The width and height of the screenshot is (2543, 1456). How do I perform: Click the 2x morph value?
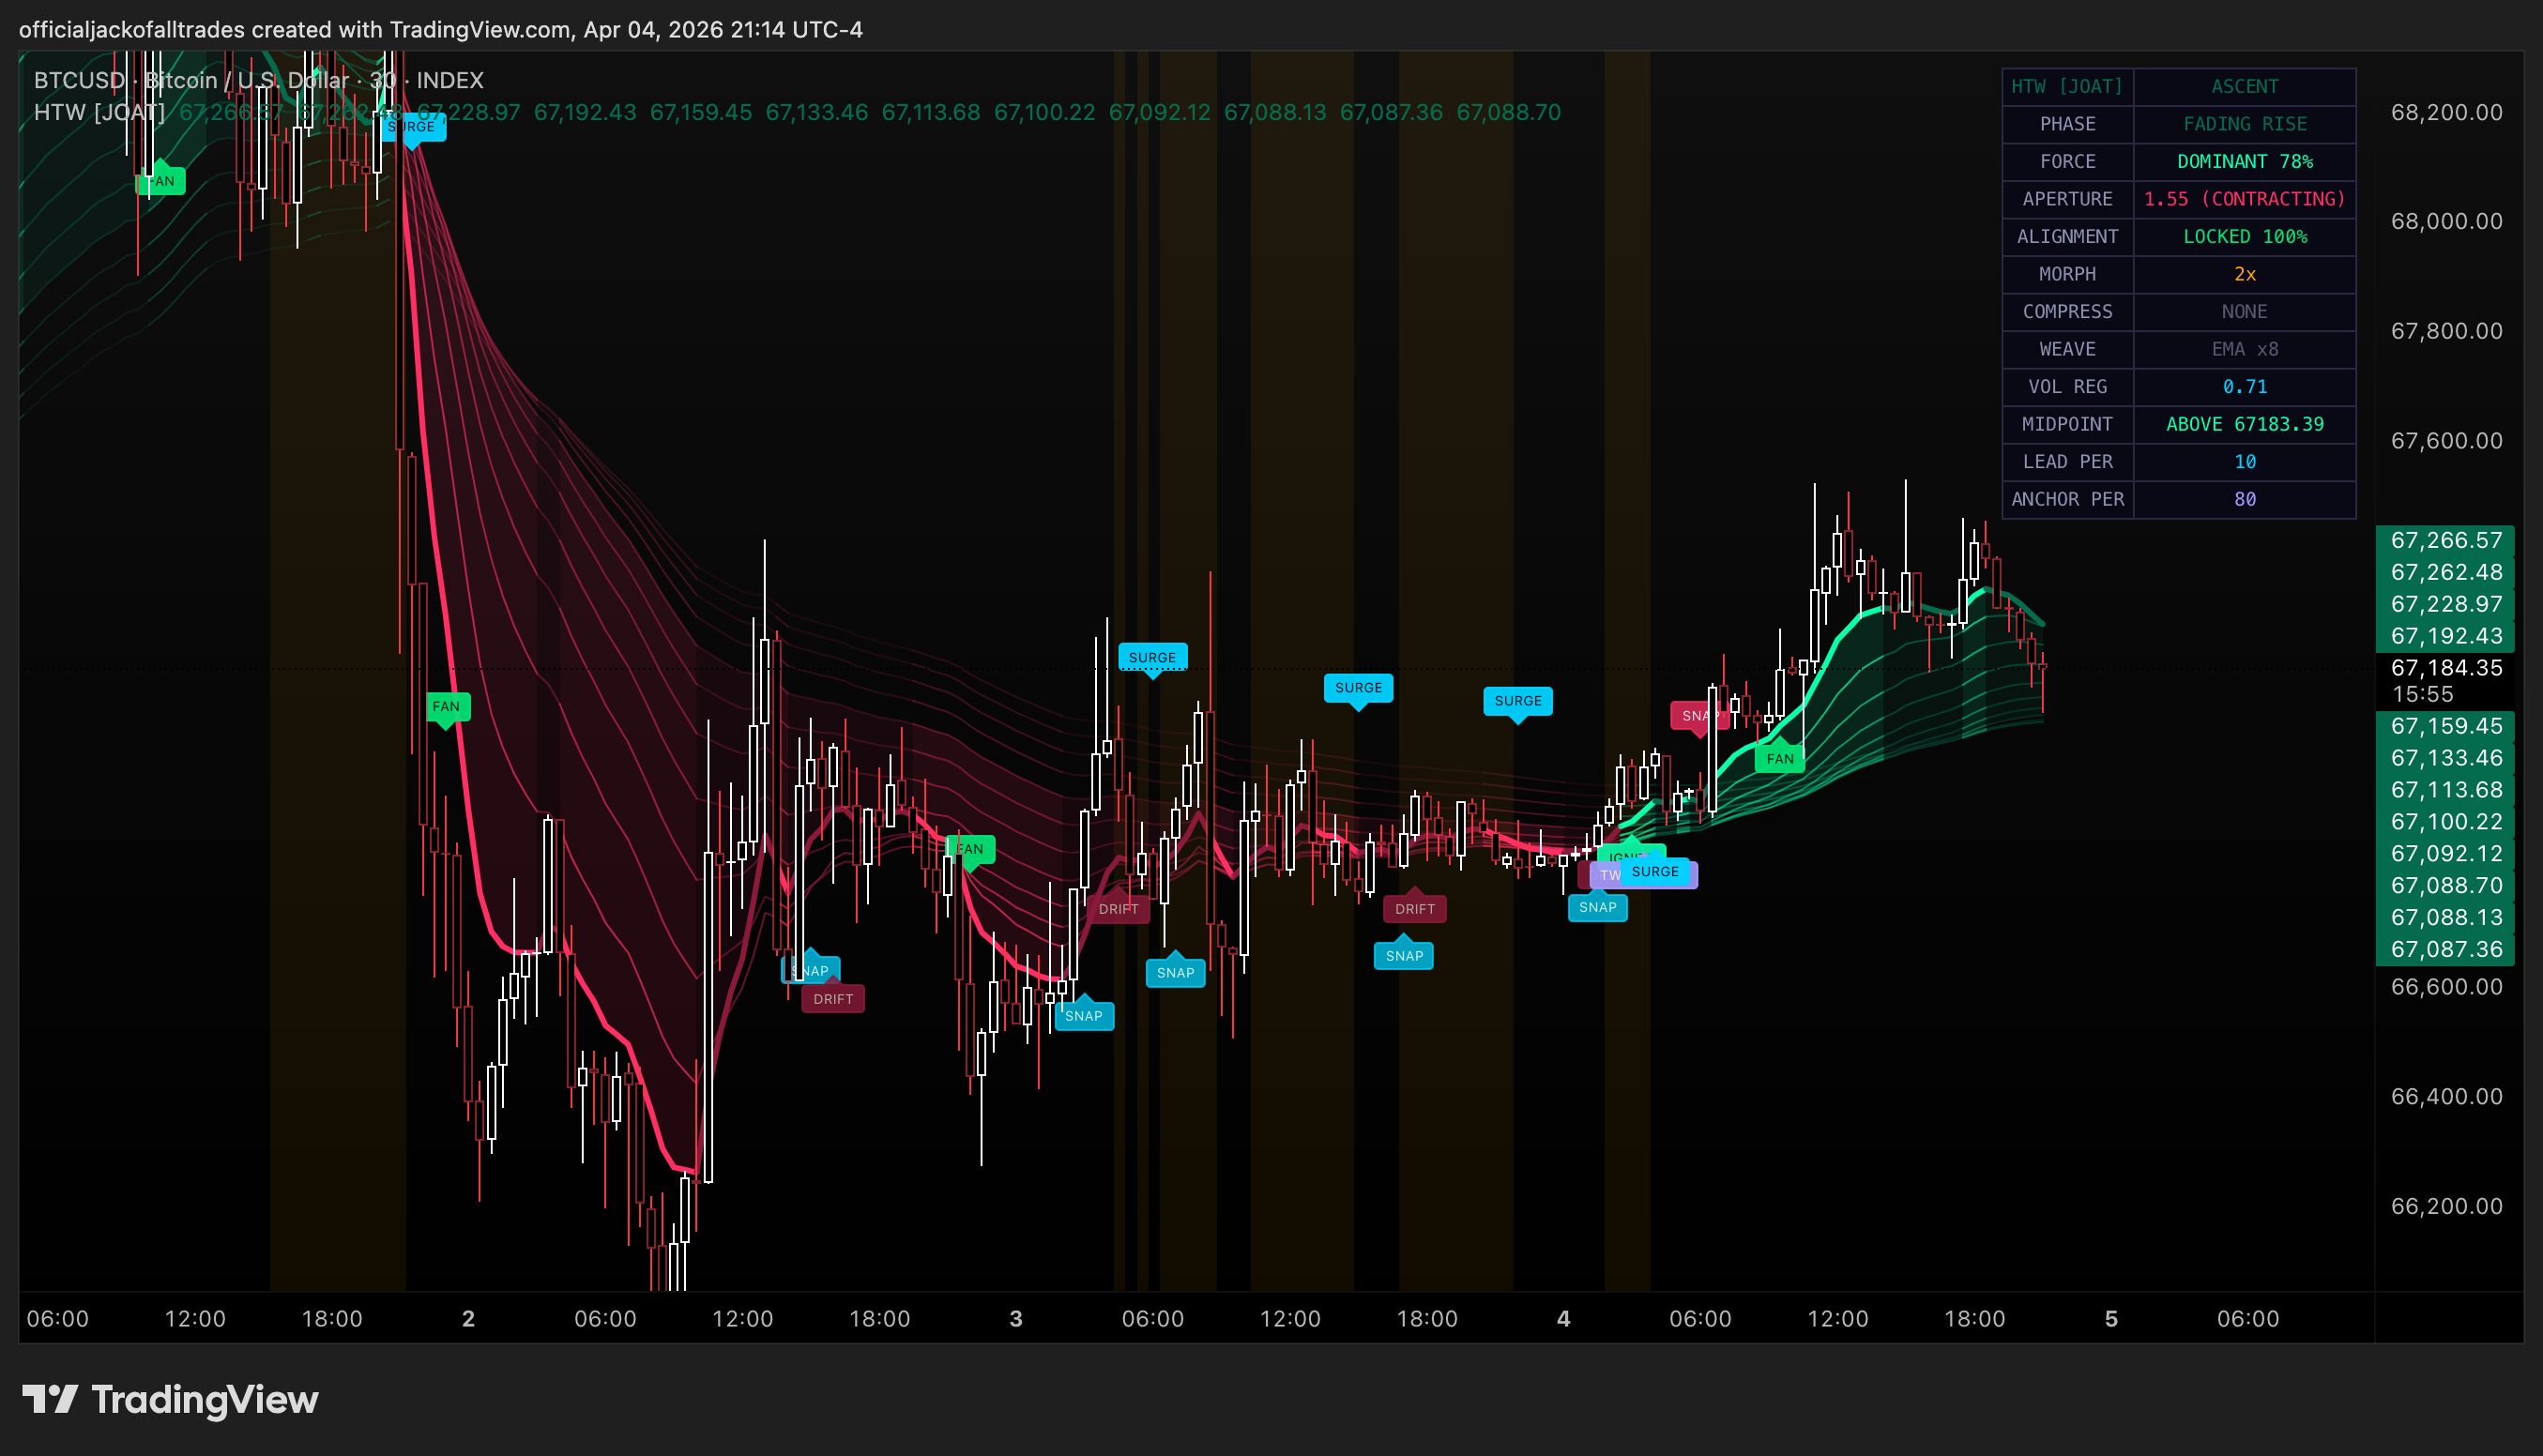(2244, 274)
